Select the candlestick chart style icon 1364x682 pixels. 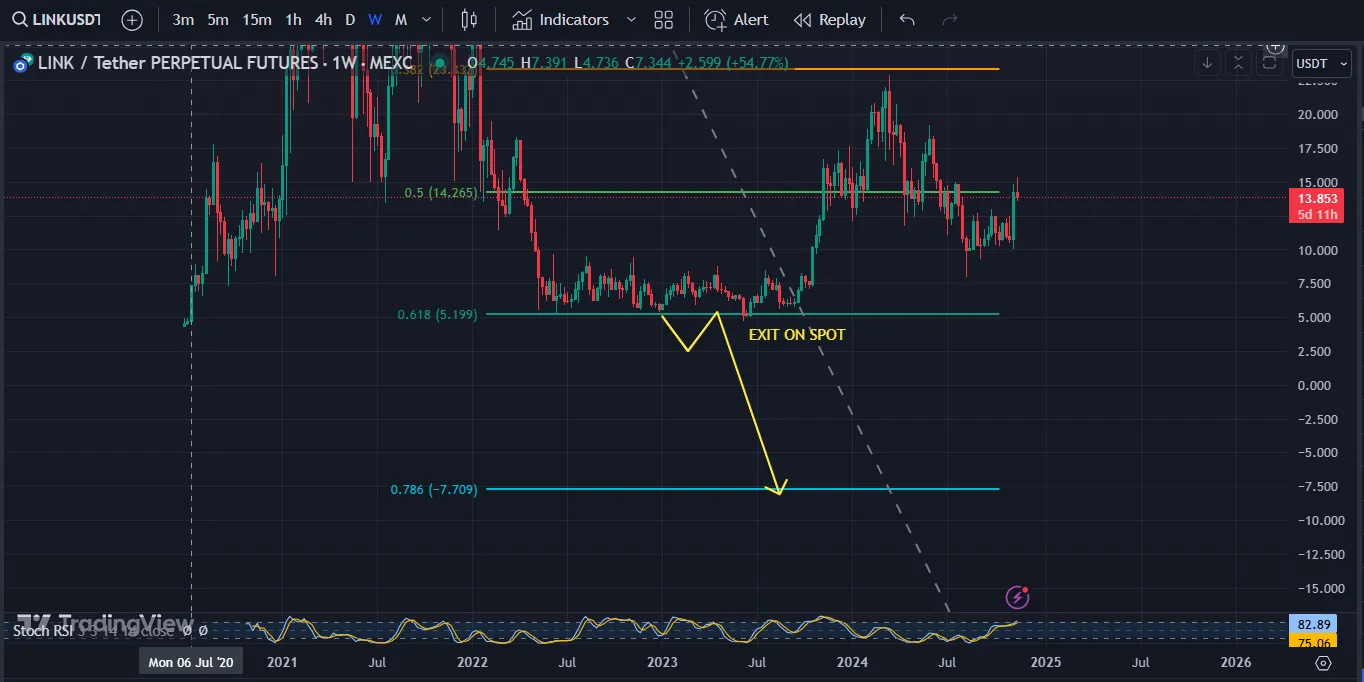click(468, 19)
